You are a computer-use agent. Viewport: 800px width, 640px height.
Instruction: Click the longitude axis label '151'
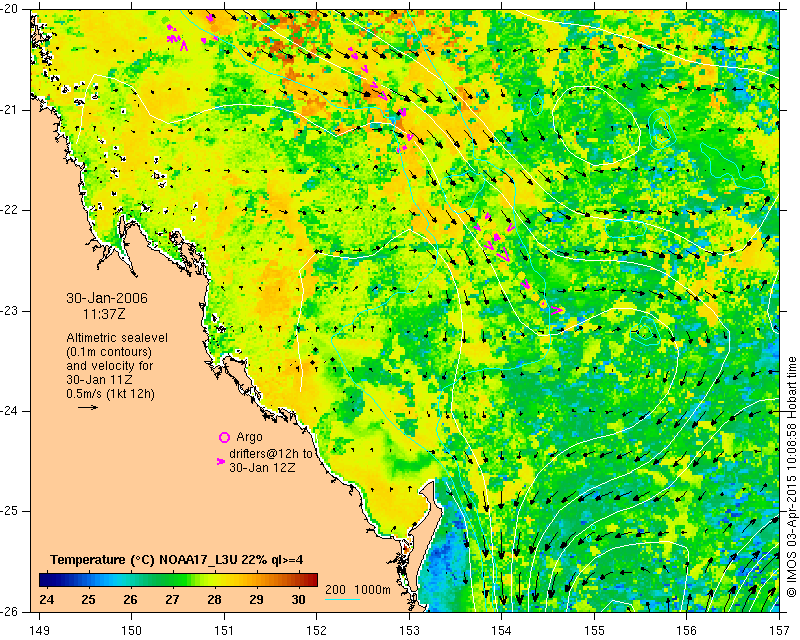tap(224, 630)
